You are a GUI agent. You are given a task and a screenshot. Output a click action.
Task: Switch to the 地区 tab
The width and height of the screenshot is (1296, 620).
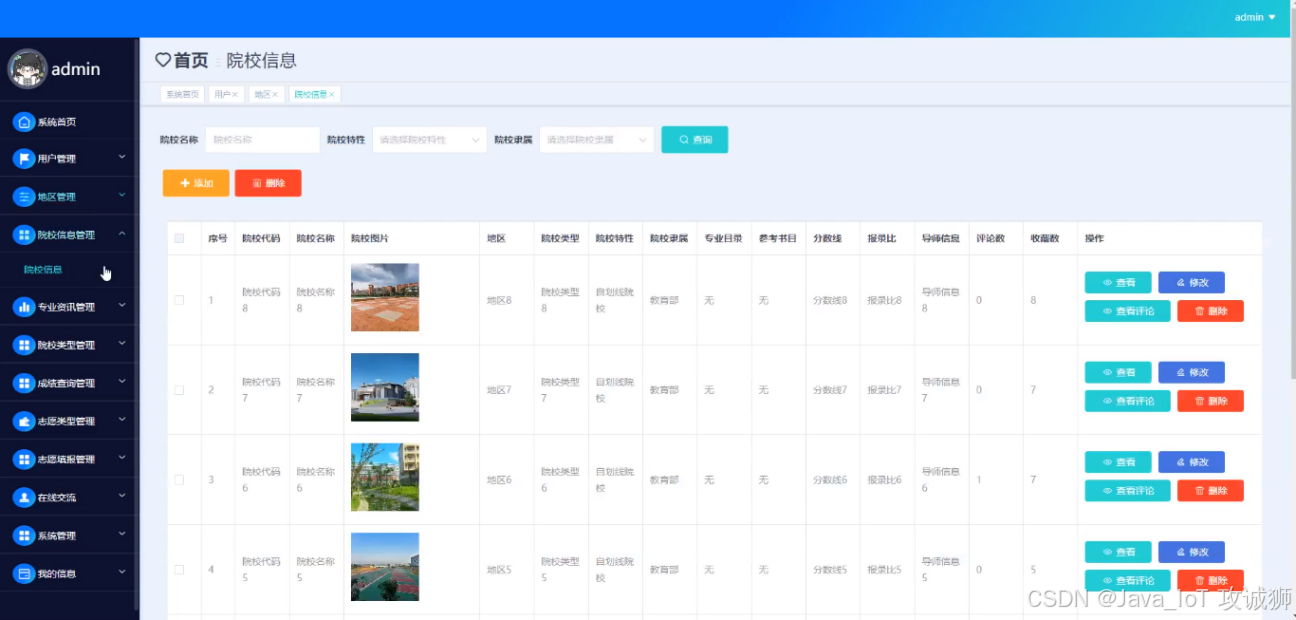tap(262, 95)
